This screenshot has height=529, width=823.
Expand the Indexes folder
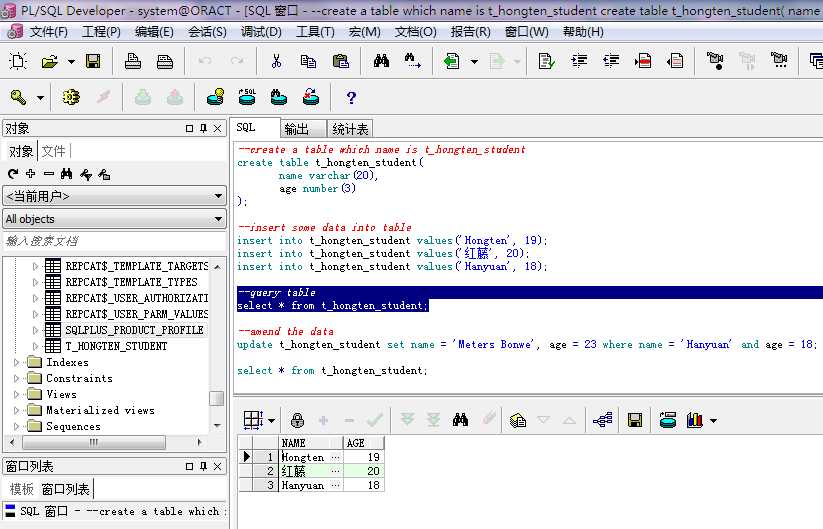pos(17,362)
